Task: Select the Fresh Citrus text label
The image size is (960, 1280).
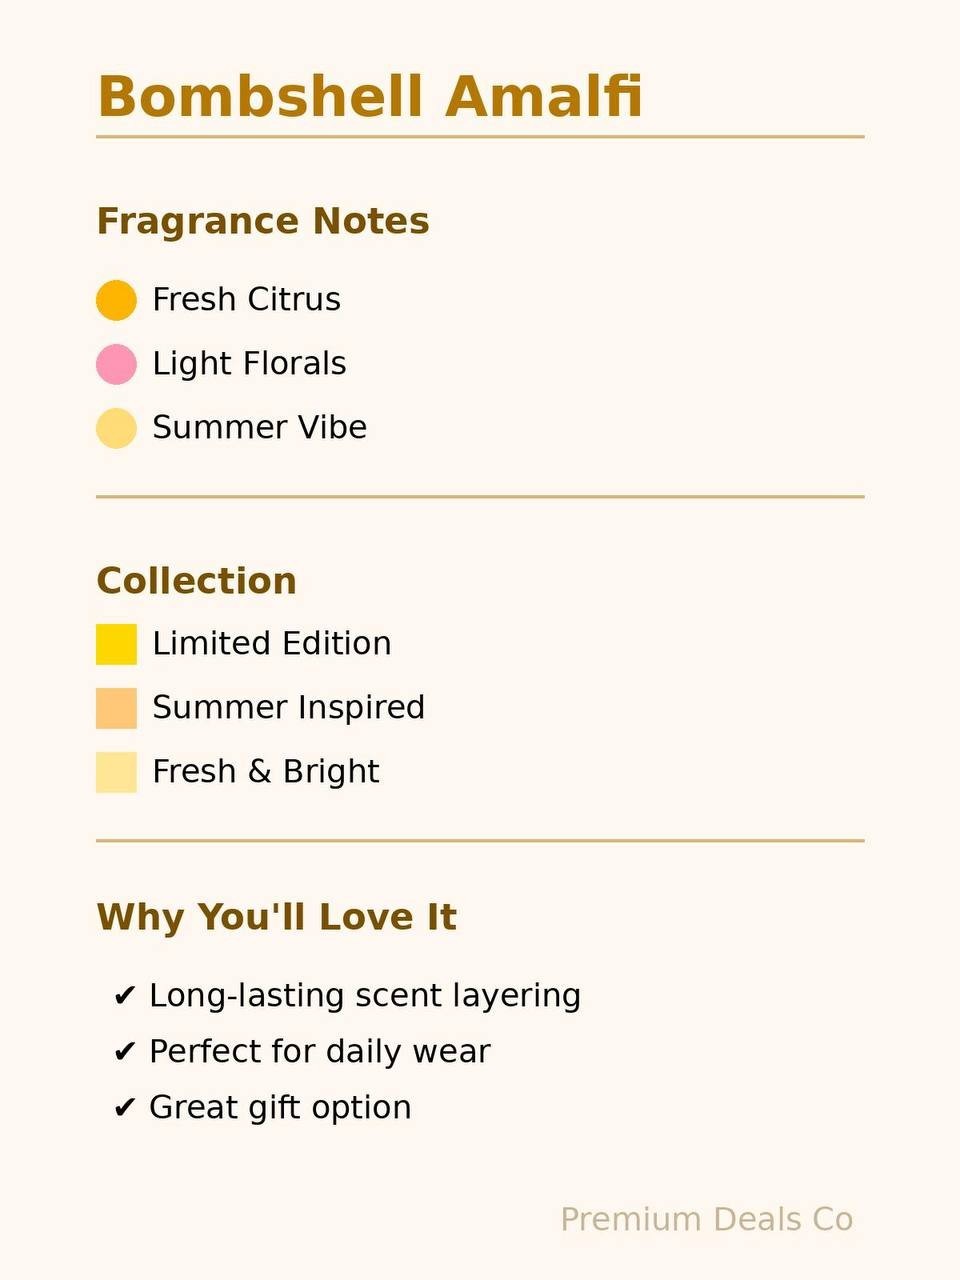Action: tap(246, 299)
